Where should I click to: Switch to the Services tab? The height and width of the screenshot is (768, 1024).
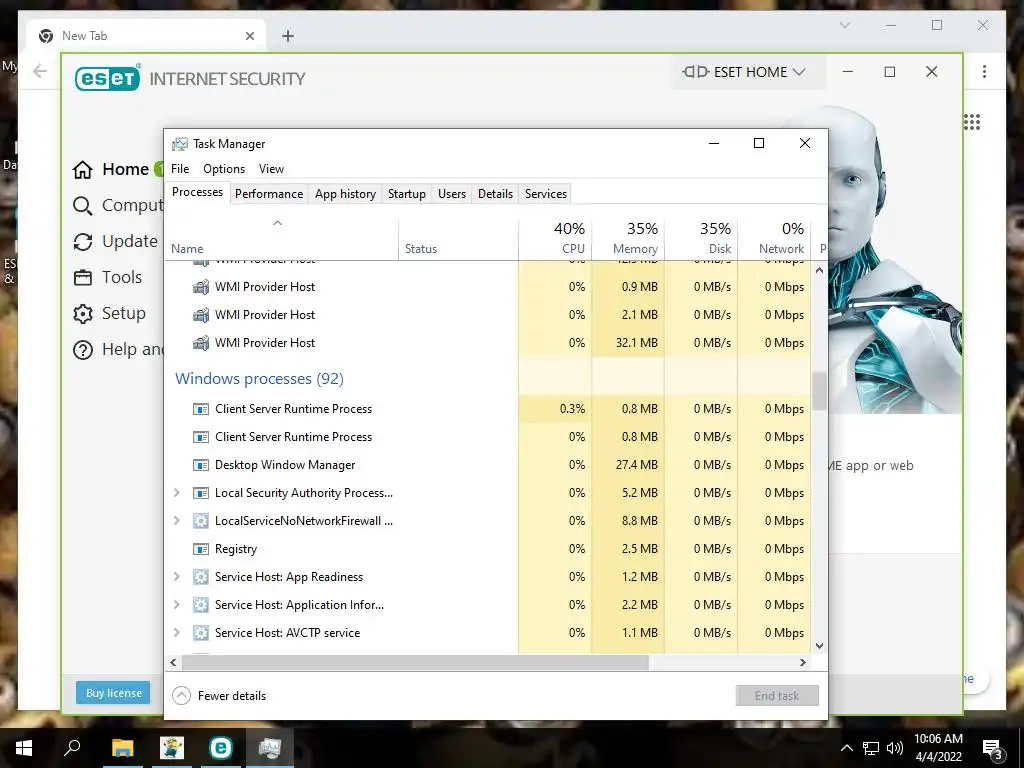[545, 194]
